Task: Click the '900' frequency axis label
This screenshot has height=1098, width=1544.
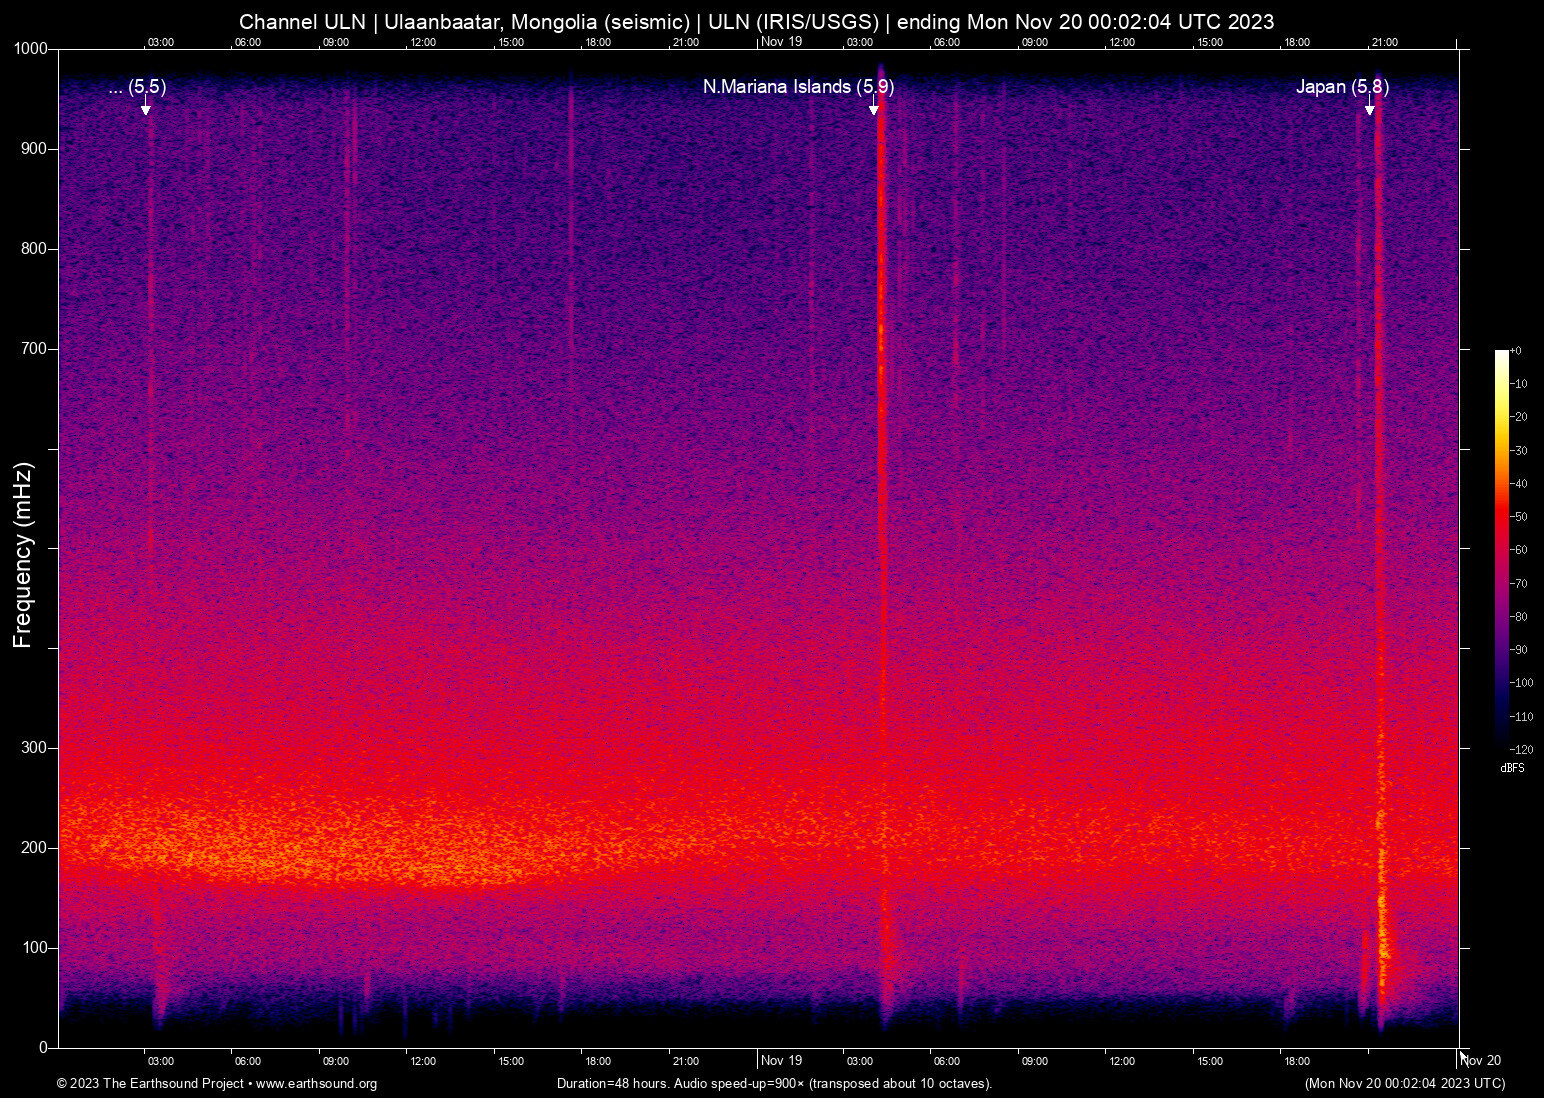Action: coord(35,149)
